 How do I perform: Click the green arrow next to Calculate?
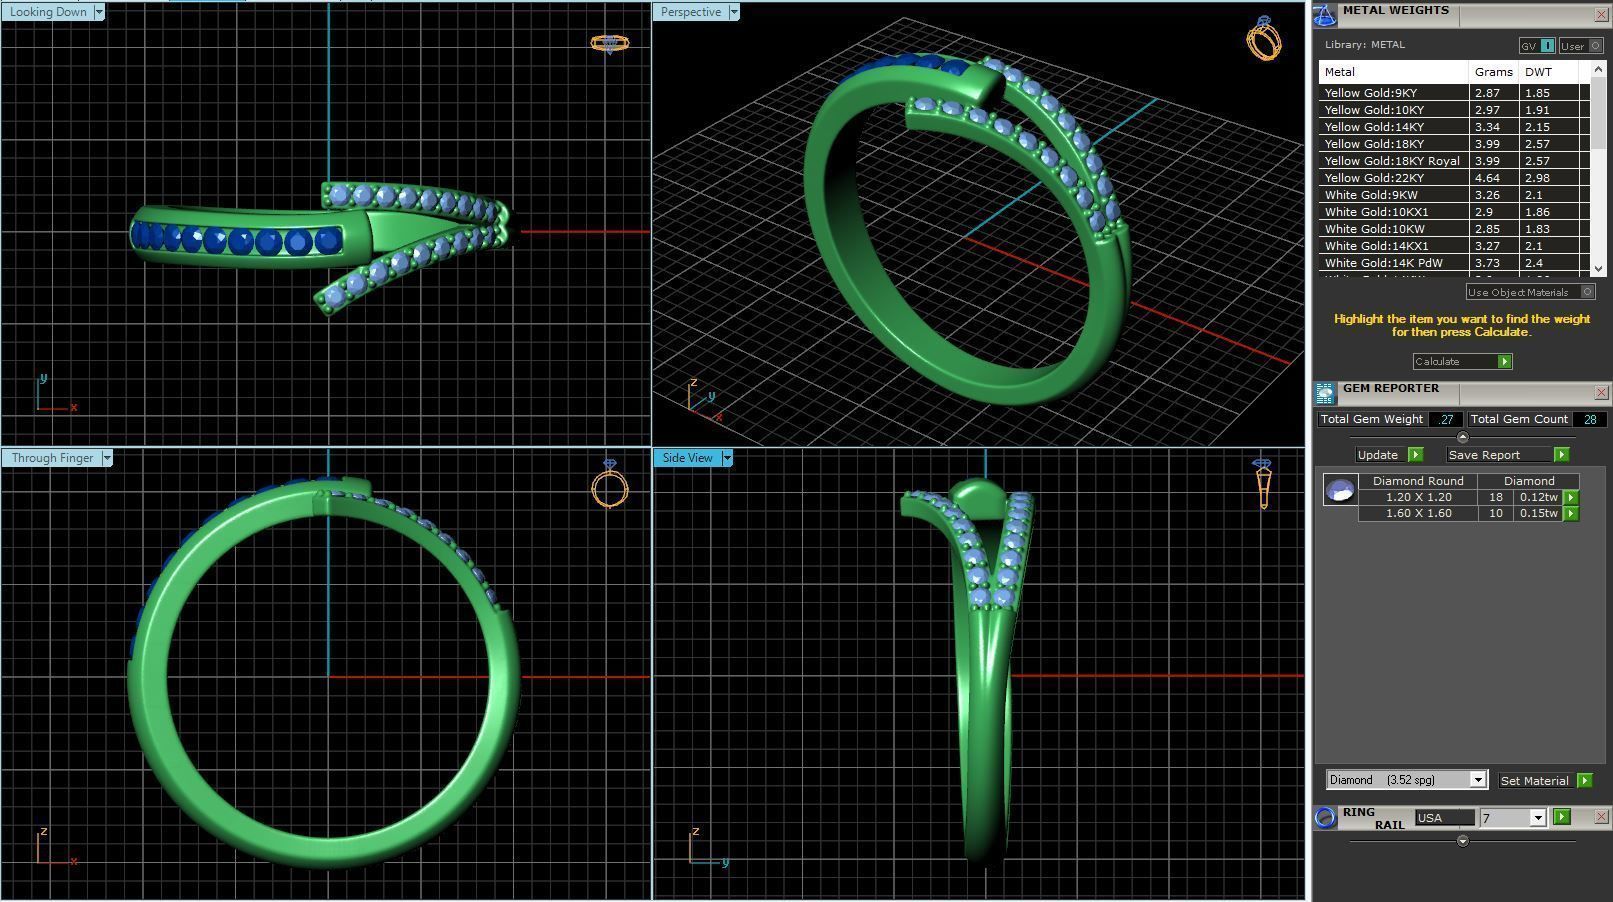[x=1504, y=362]
